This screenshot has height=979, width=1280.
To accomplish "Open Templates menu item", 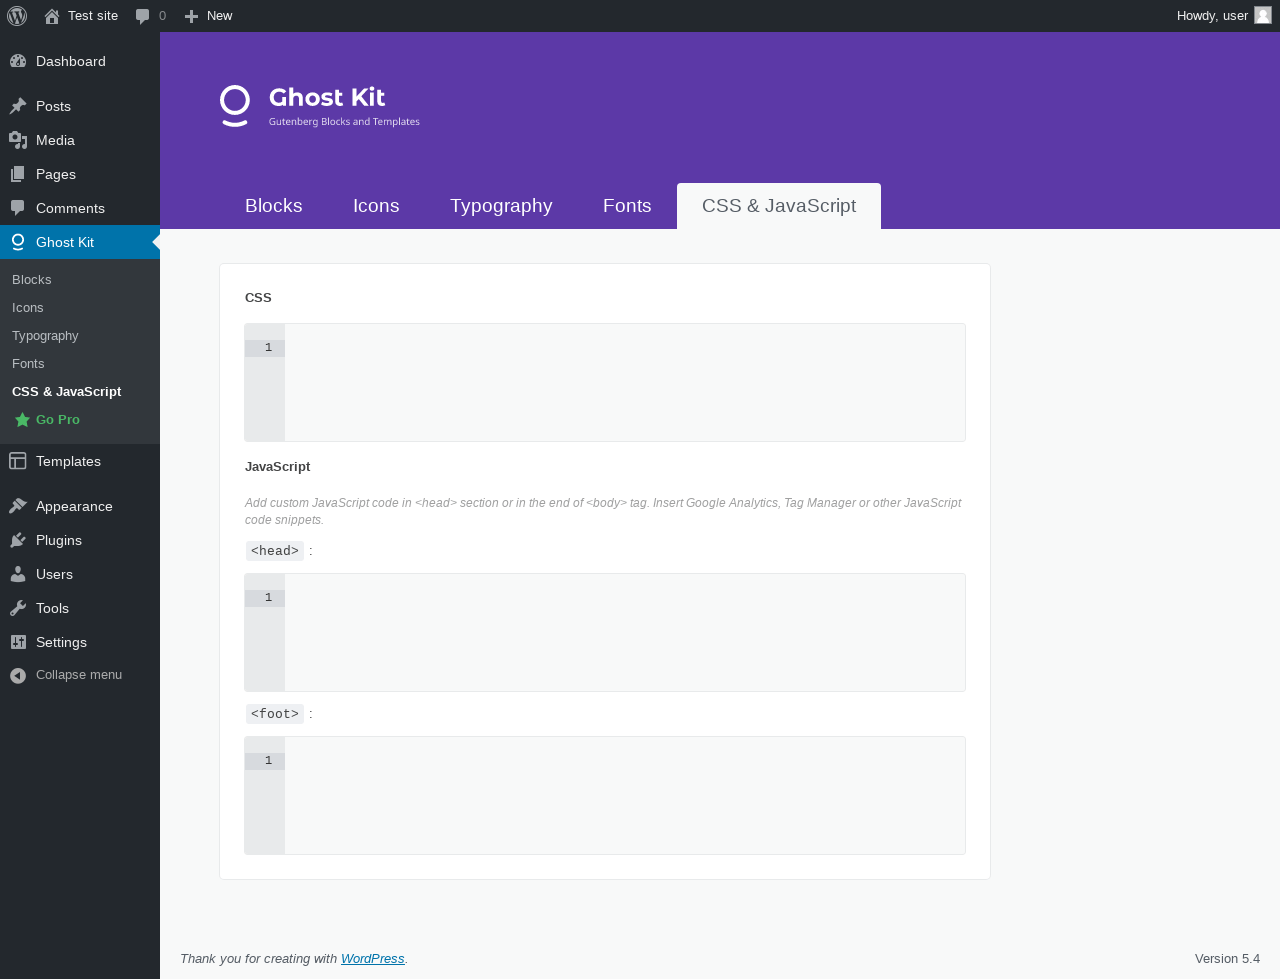I will click(x=80, y=461).
